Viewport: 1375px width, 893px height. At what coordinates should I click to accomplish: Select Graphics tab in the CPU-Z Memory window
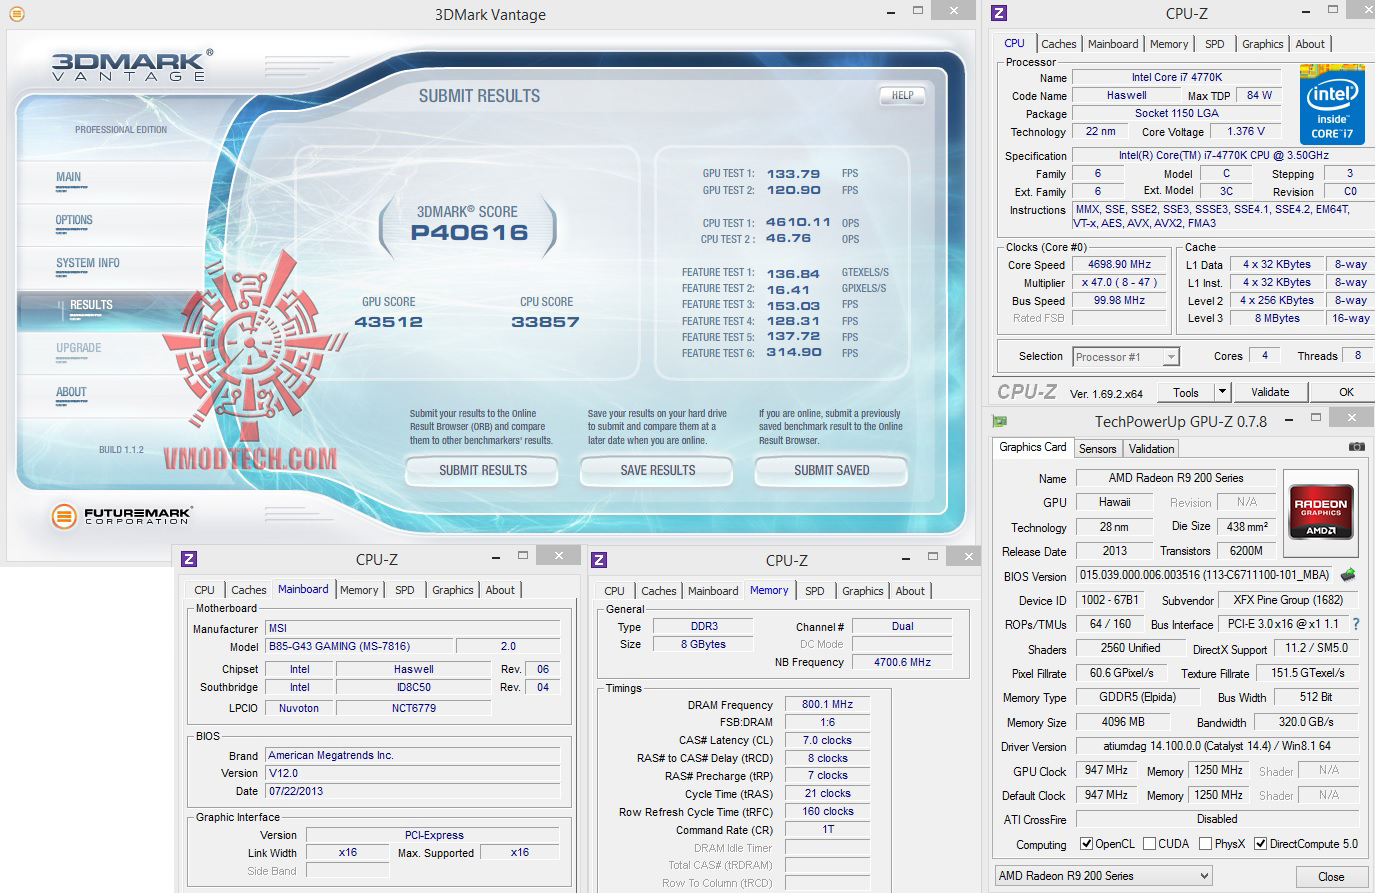[862, 591]
